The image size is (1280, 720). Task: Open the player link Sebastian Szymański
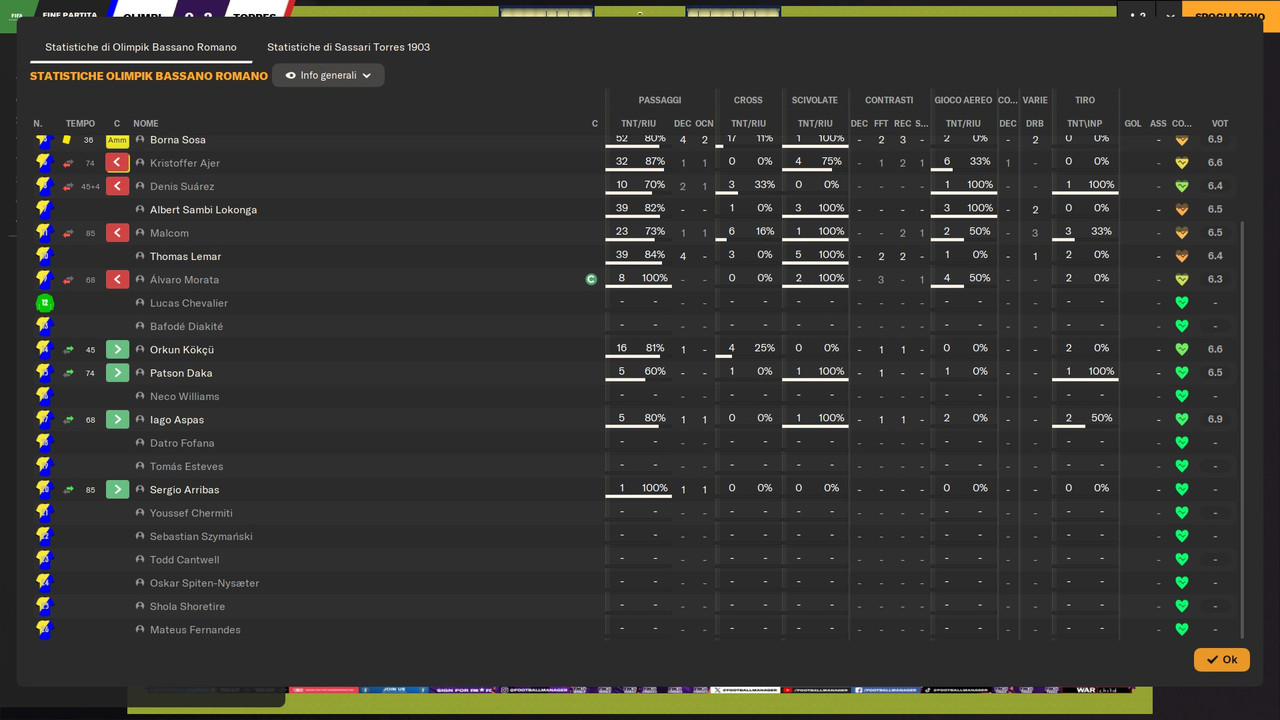(x=201, y=537)
